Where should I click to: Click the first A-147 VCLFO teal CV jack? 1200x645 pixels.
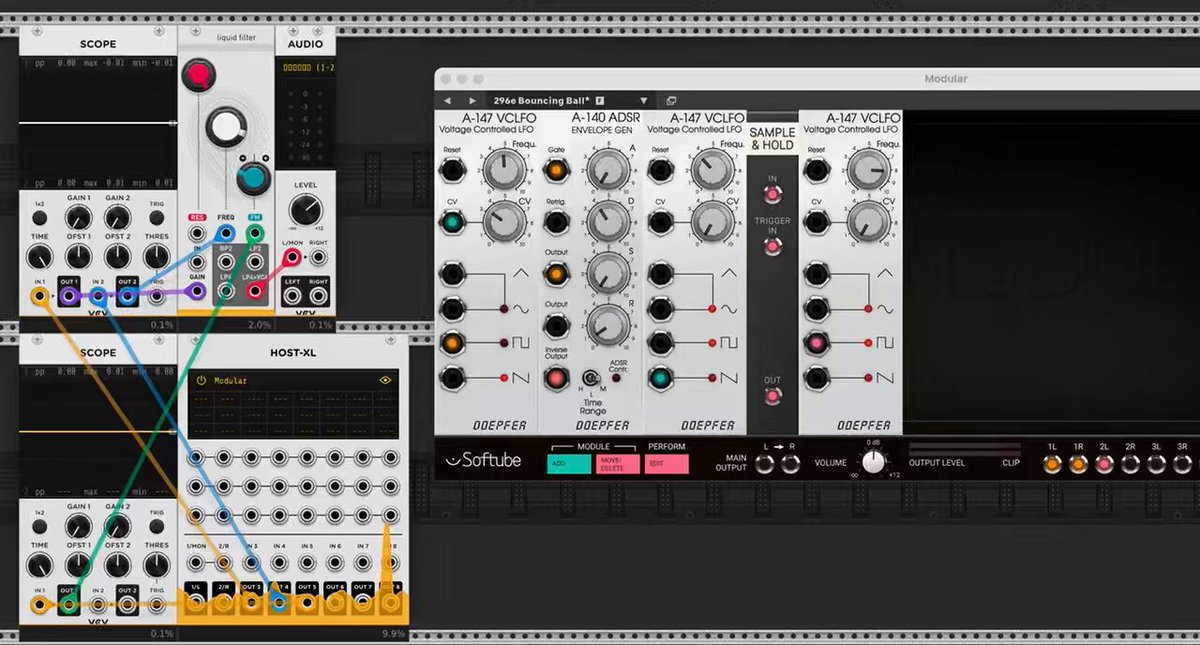click(452, 221)
